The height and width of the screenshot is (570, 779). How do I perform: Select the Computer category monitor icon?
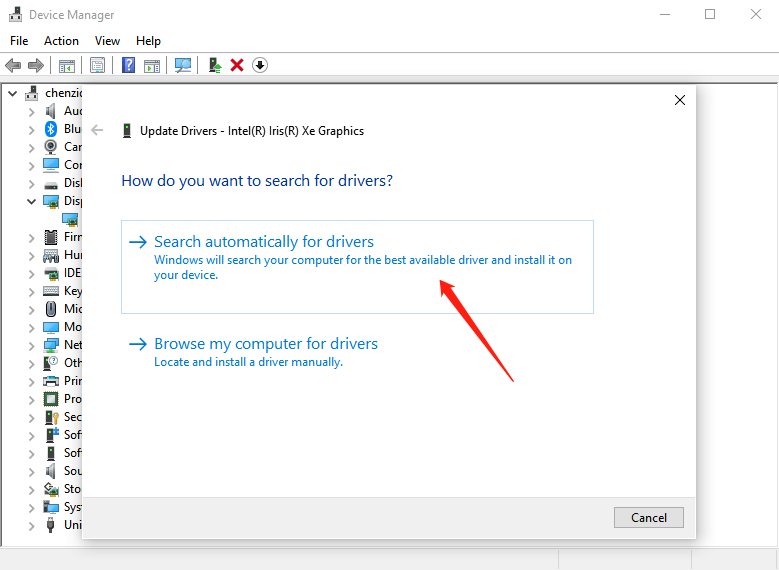tap(51, 164)
